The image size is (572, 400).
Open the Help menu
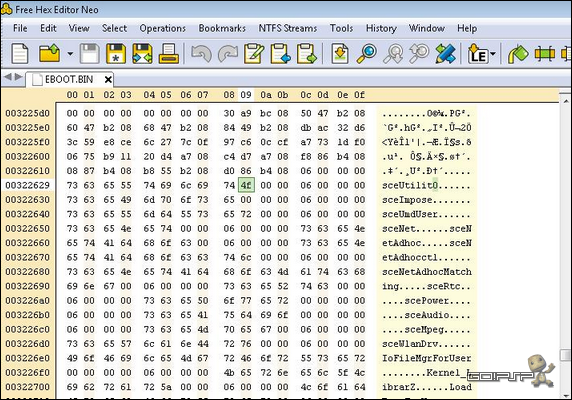coord(467,28)
